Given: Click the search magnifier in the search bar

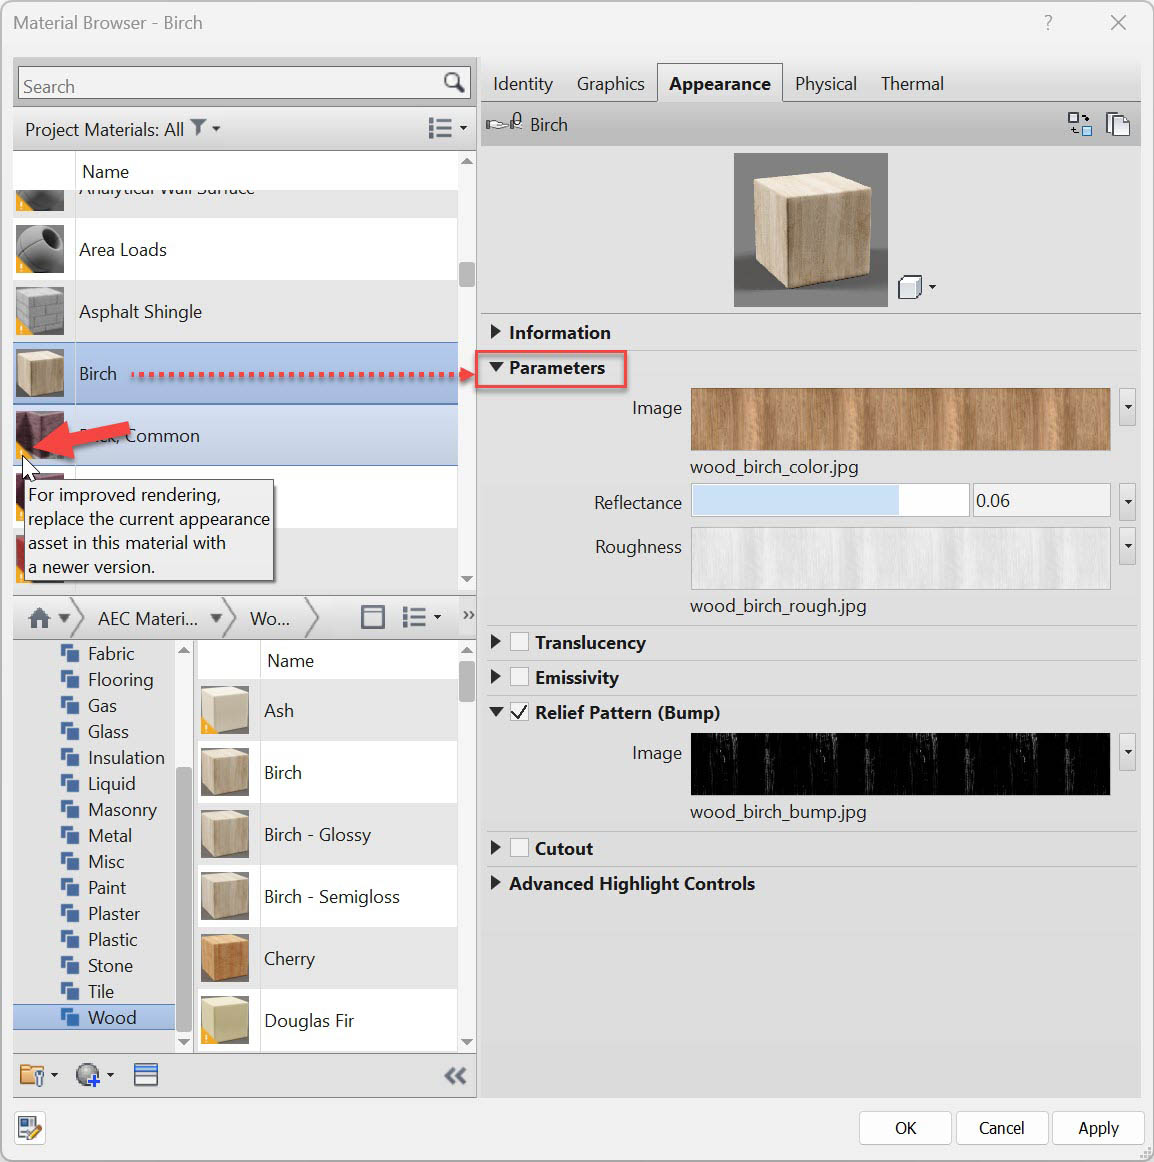Looking at the screenshot, I should point(455,82).
